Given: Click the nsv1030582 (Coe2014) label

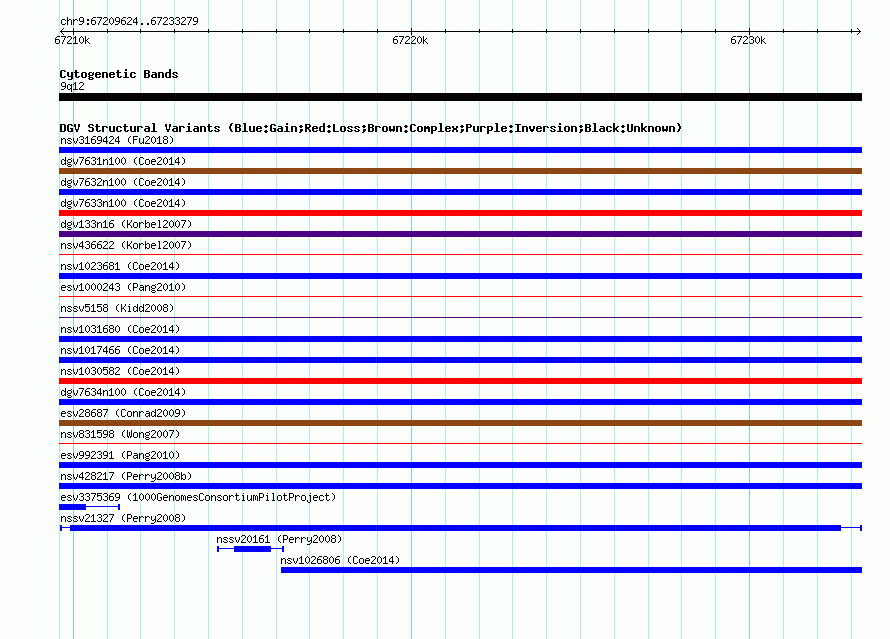Looking at the screenshot, I should [x=120, y=371].
